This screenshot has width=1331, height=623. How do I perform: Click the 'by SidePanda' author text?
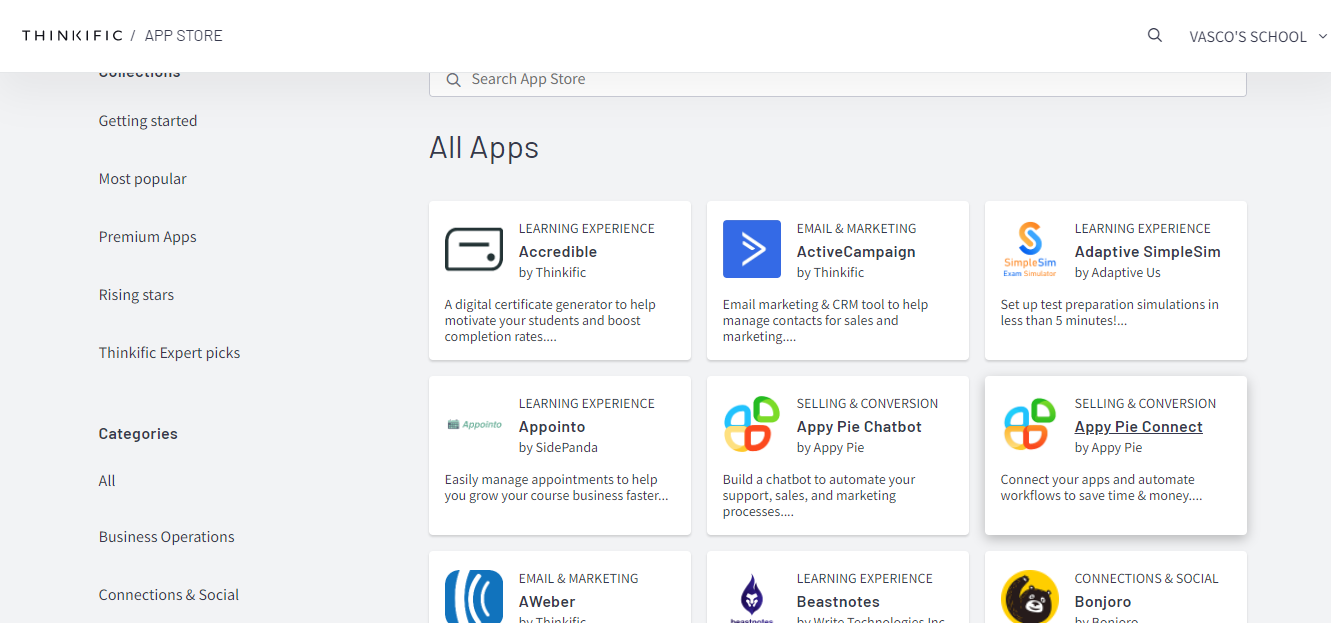tap(558, 448)
